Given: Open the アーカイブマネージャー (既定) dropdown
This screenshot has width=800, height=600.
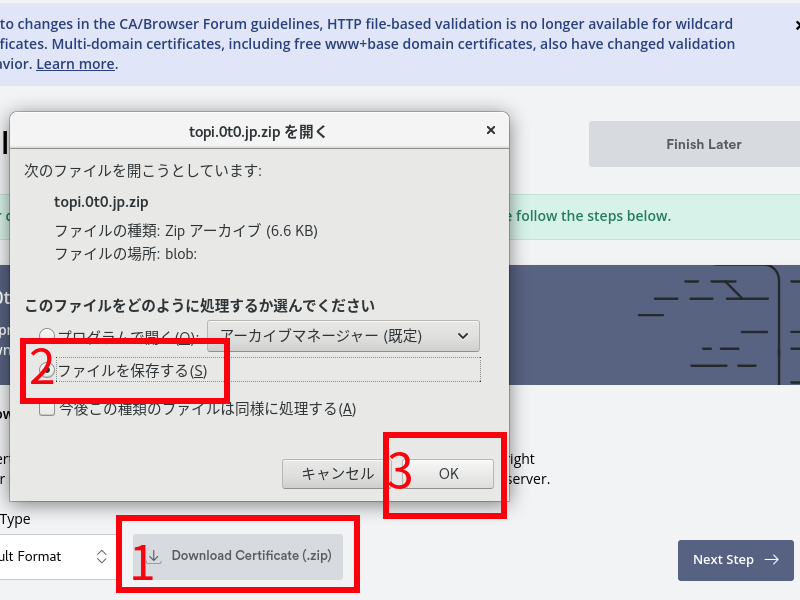Looking at the screenshot, I should pyautogui.click(x=342, y=336).
